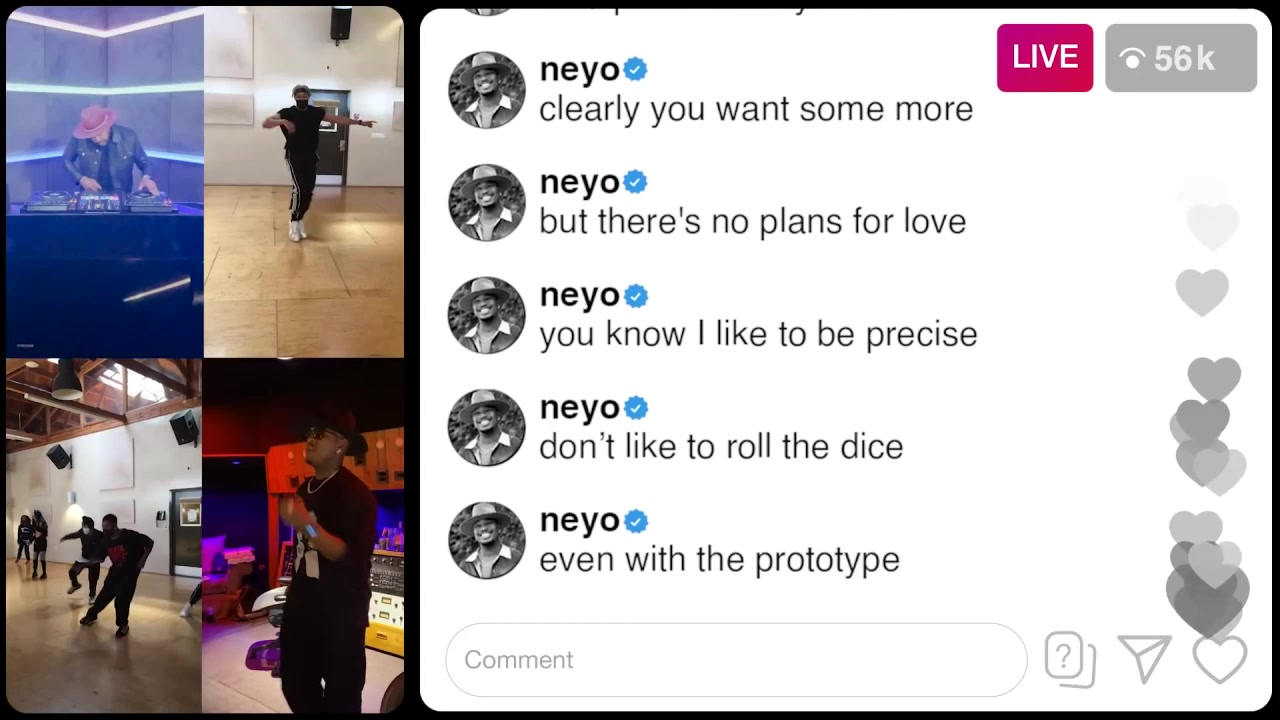Click inside the Comment field

point(736,660)
